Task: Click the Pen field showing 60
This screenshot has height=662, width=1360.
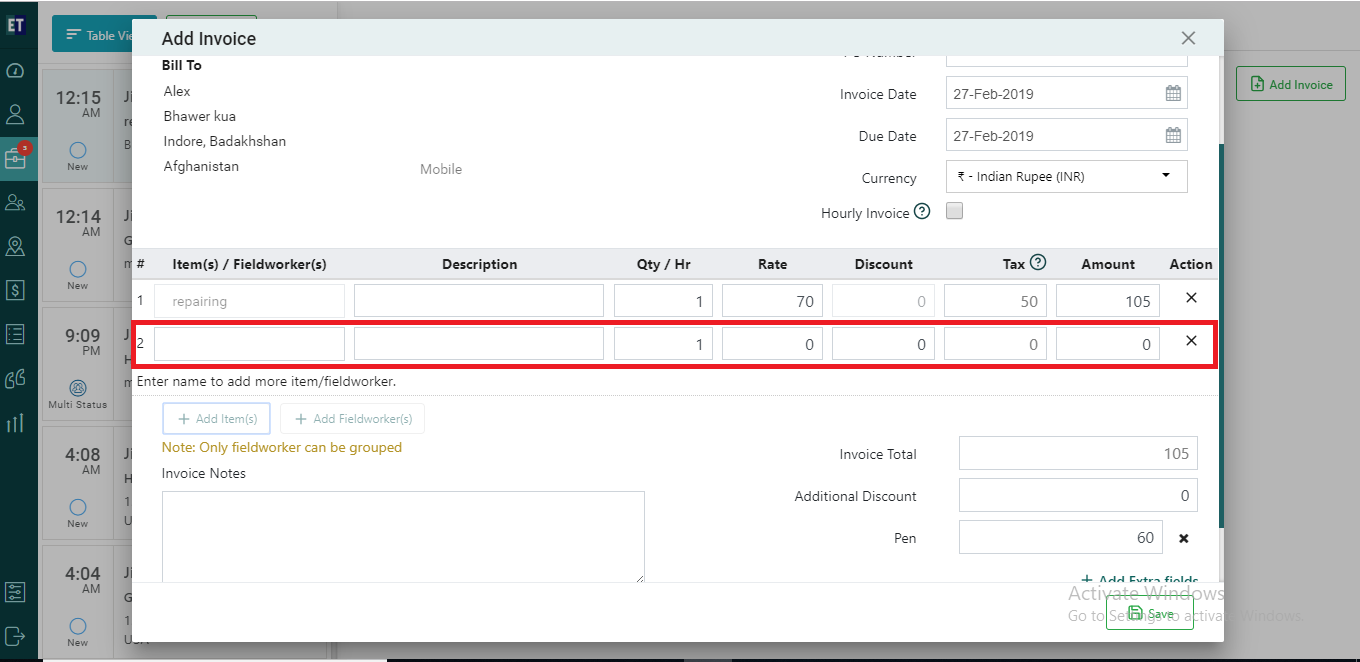Action: tap(1061, 537)
